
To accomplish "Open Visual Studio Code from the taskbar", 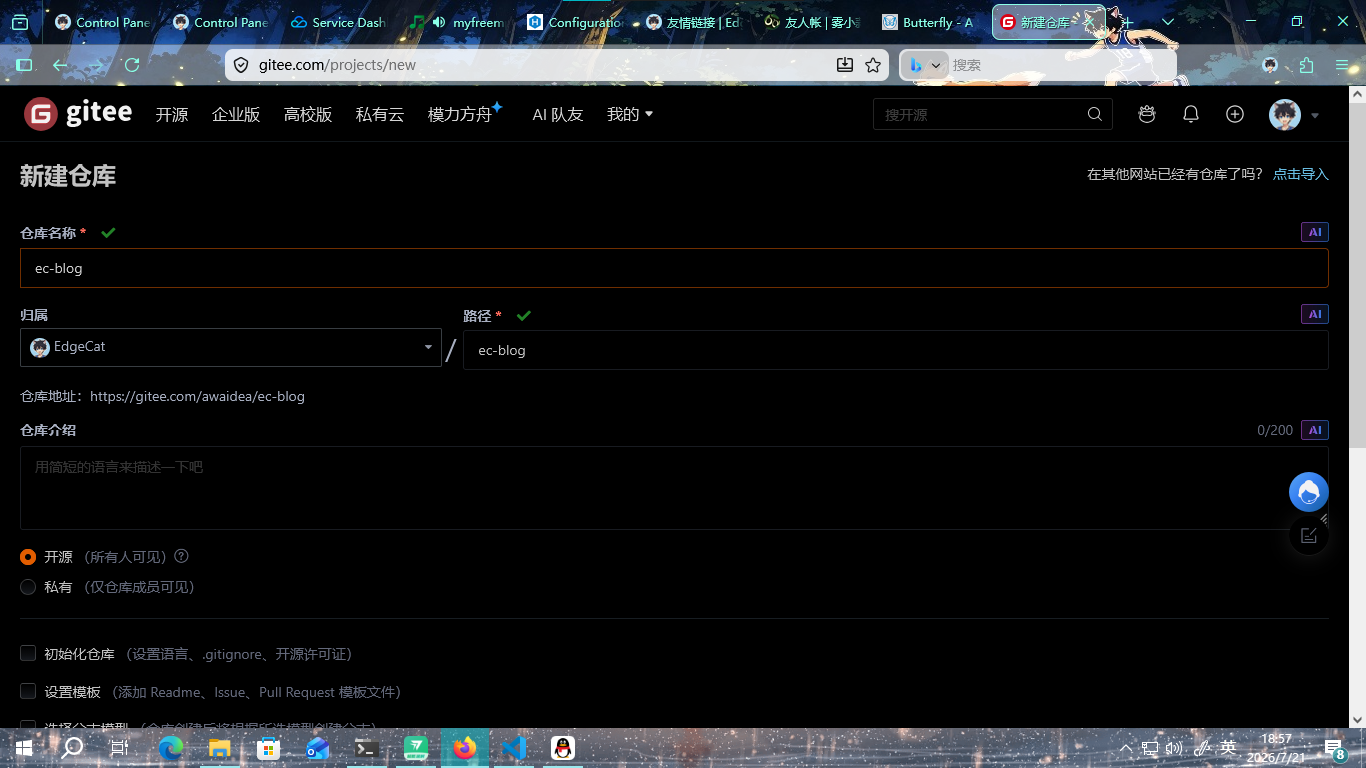I will (514, 748).
